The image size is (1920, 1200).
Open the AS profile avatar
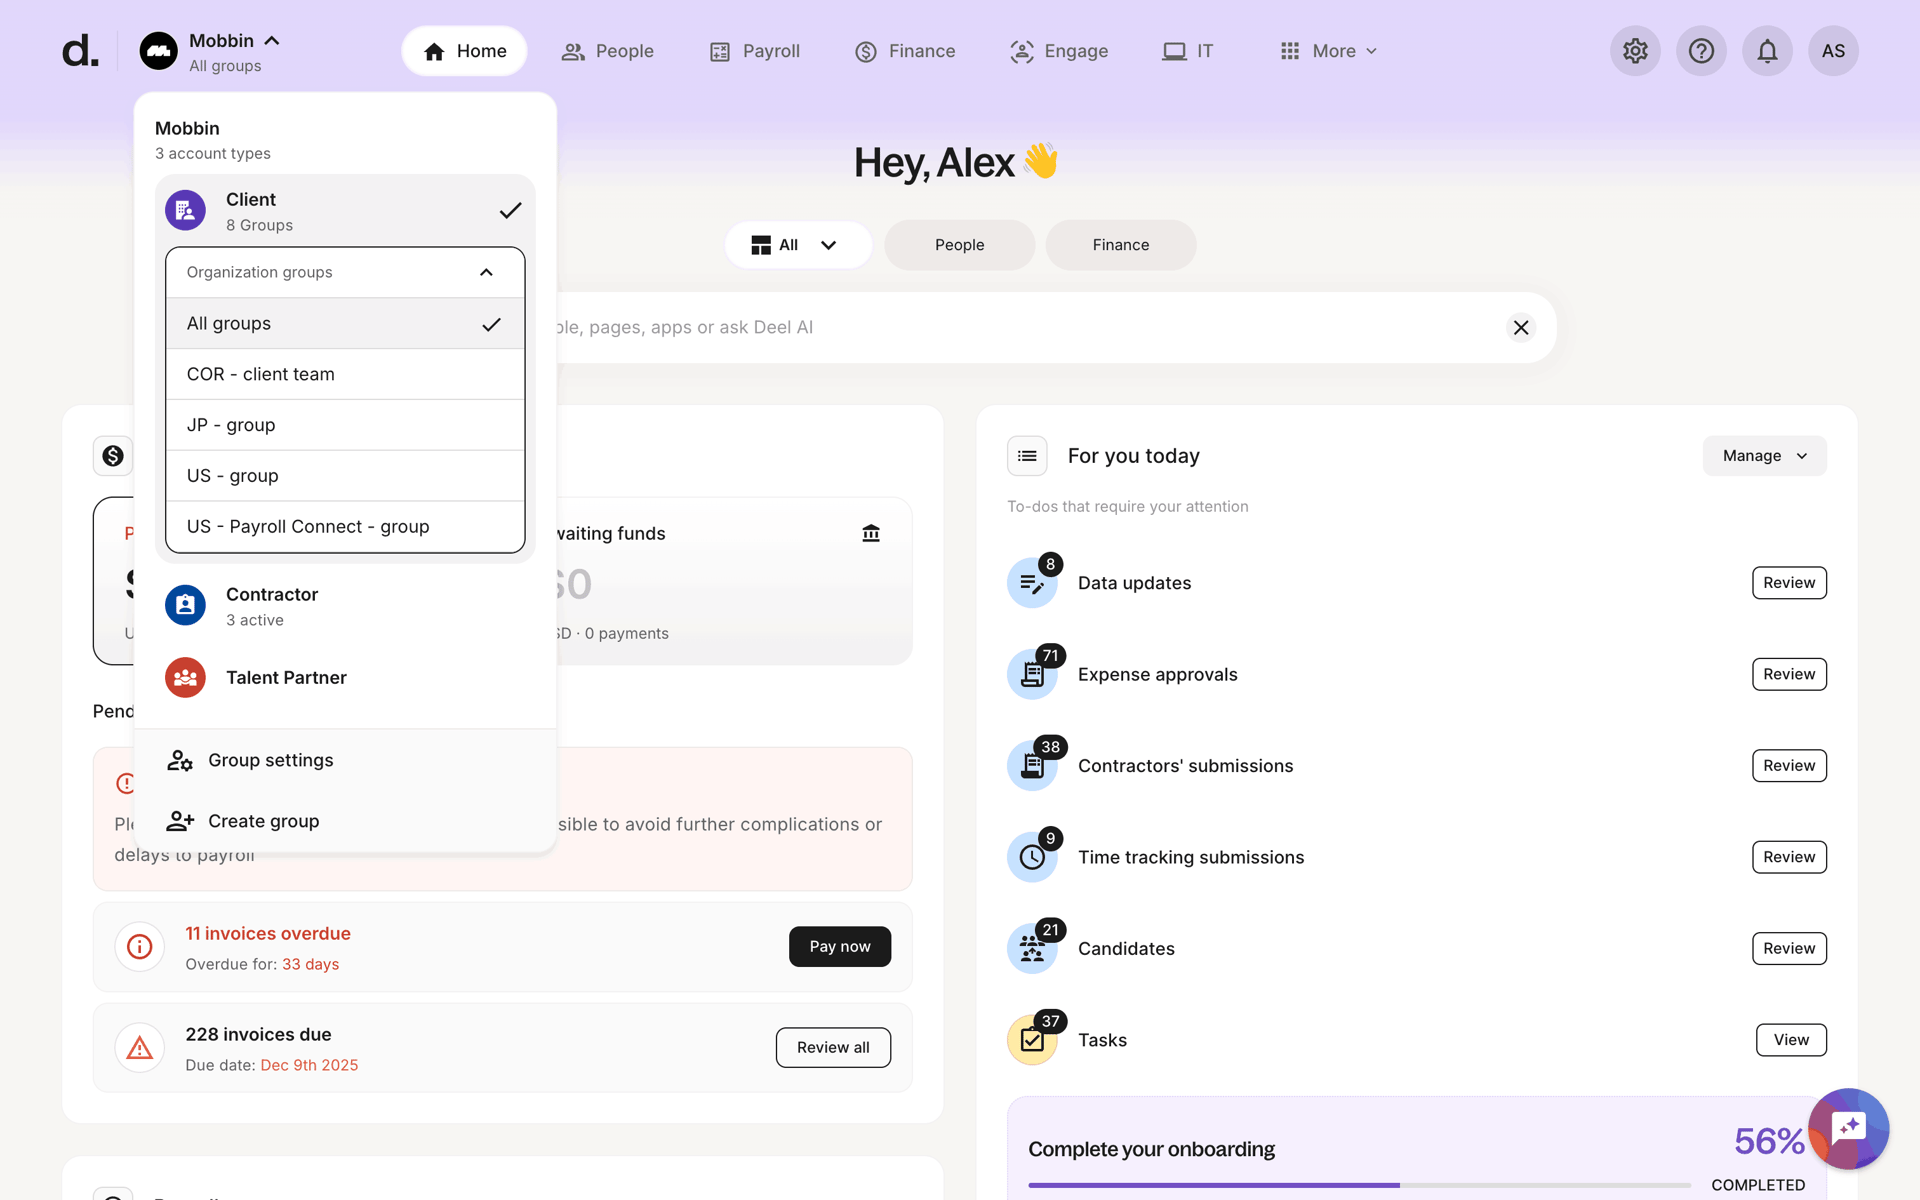click(x=1833, y=51)
